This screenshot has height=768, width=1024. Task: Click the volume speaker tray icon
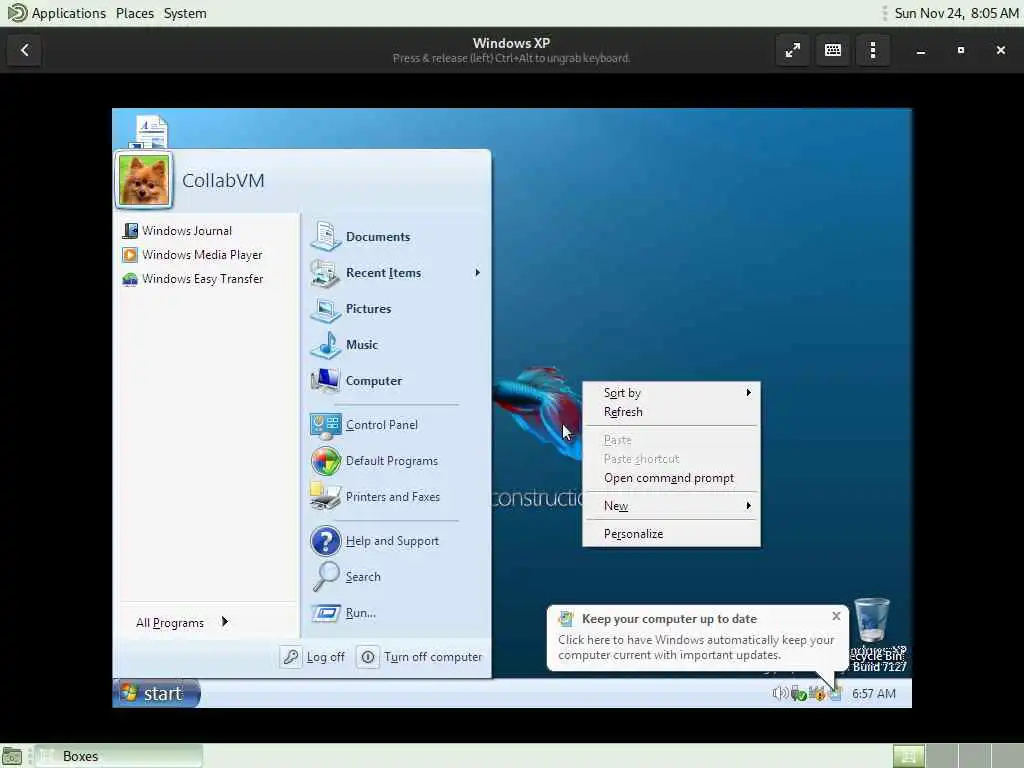780,694
